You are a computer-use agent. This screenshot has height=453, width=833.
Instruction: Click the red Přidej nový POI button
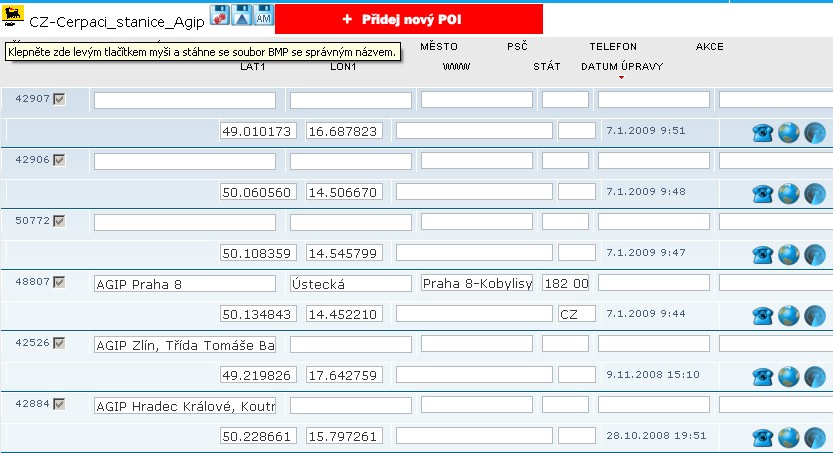[408, 19]
